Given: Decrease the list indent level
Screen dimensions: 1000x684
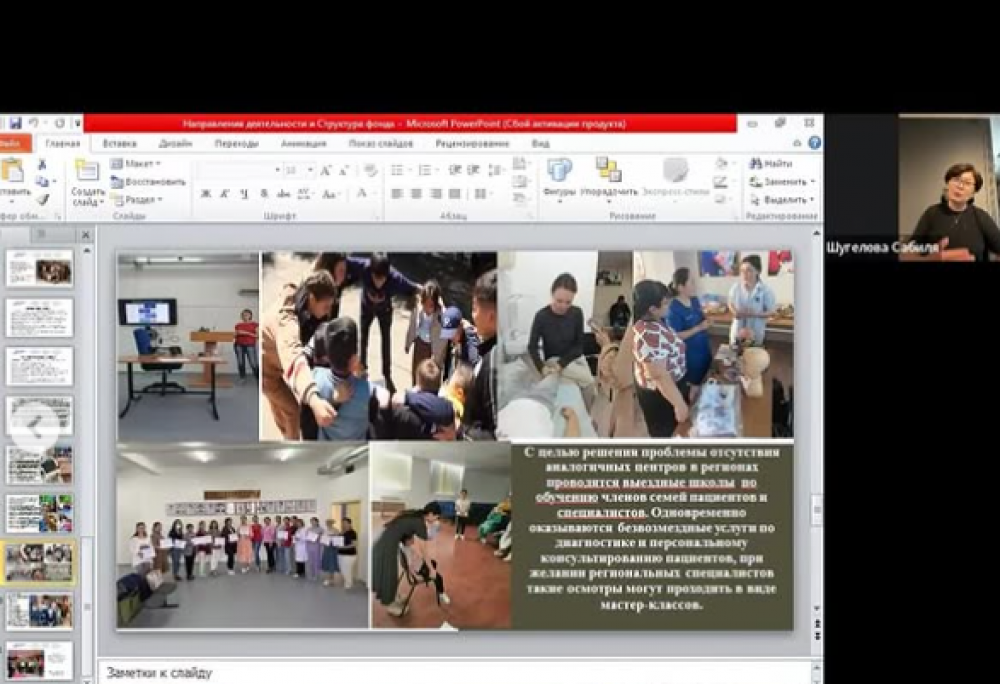Looking at the screenshot, I should click(x=455, y=170).
